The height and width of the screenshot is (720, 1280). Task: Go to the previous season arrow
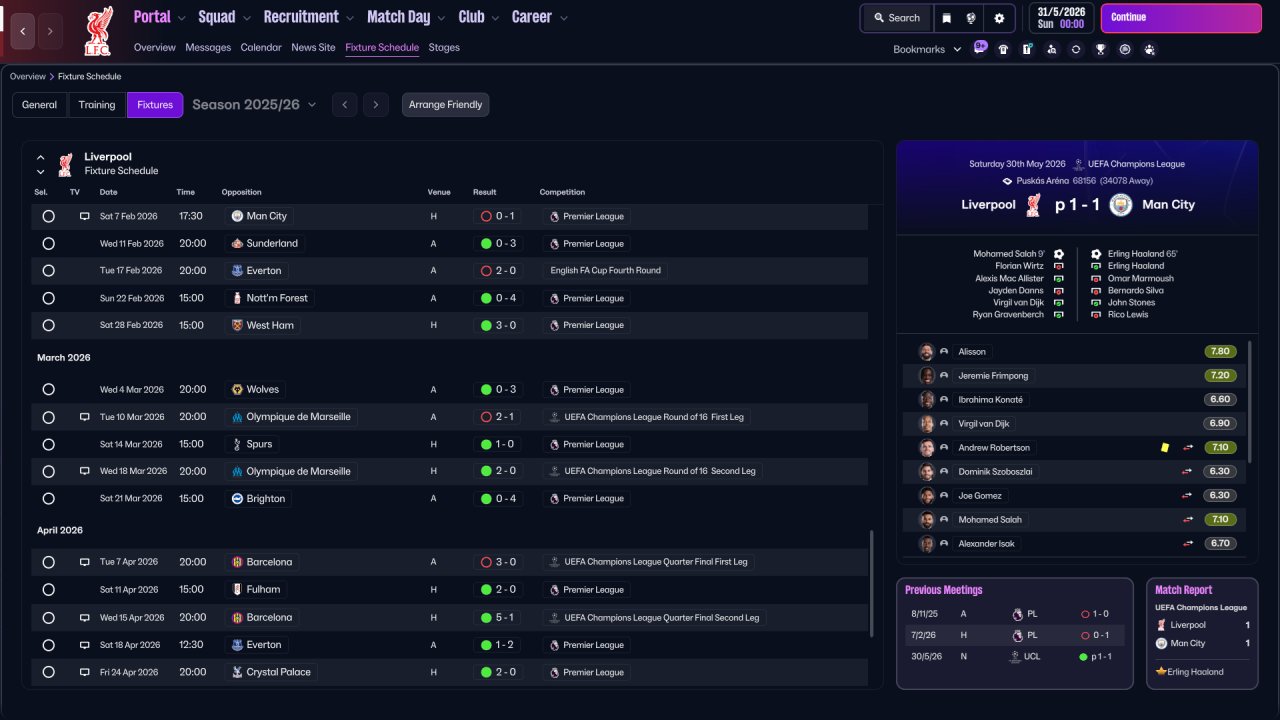click(x=344, y=105)
